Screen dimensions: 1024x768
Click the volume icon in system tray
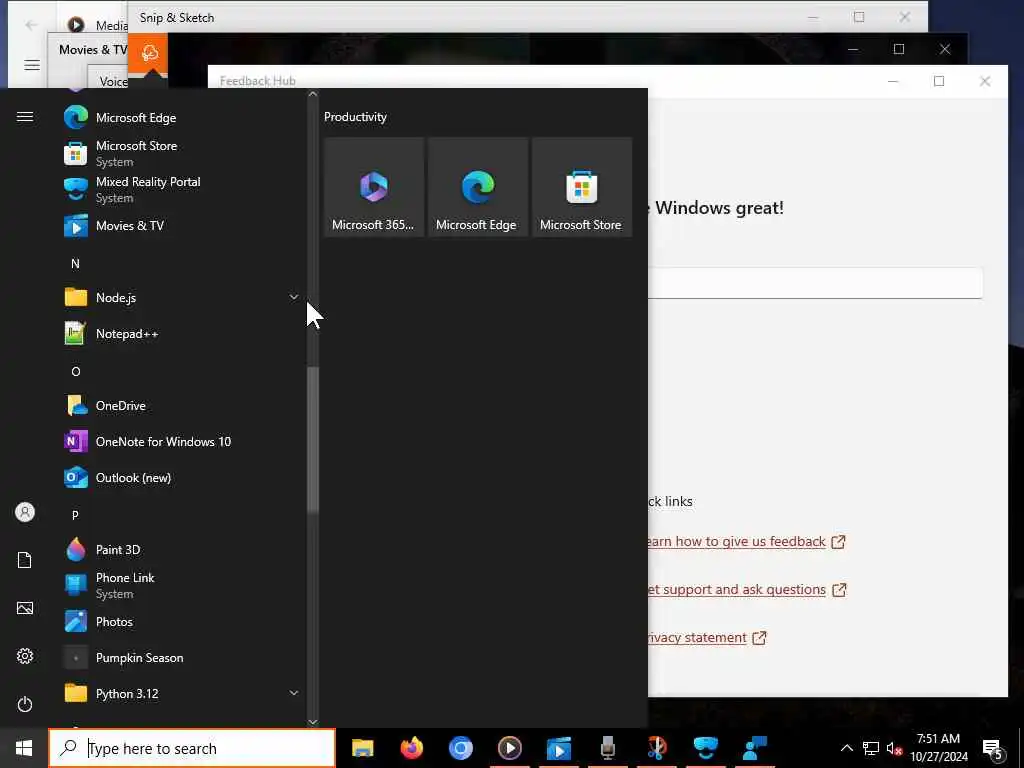tap(893, 748)
